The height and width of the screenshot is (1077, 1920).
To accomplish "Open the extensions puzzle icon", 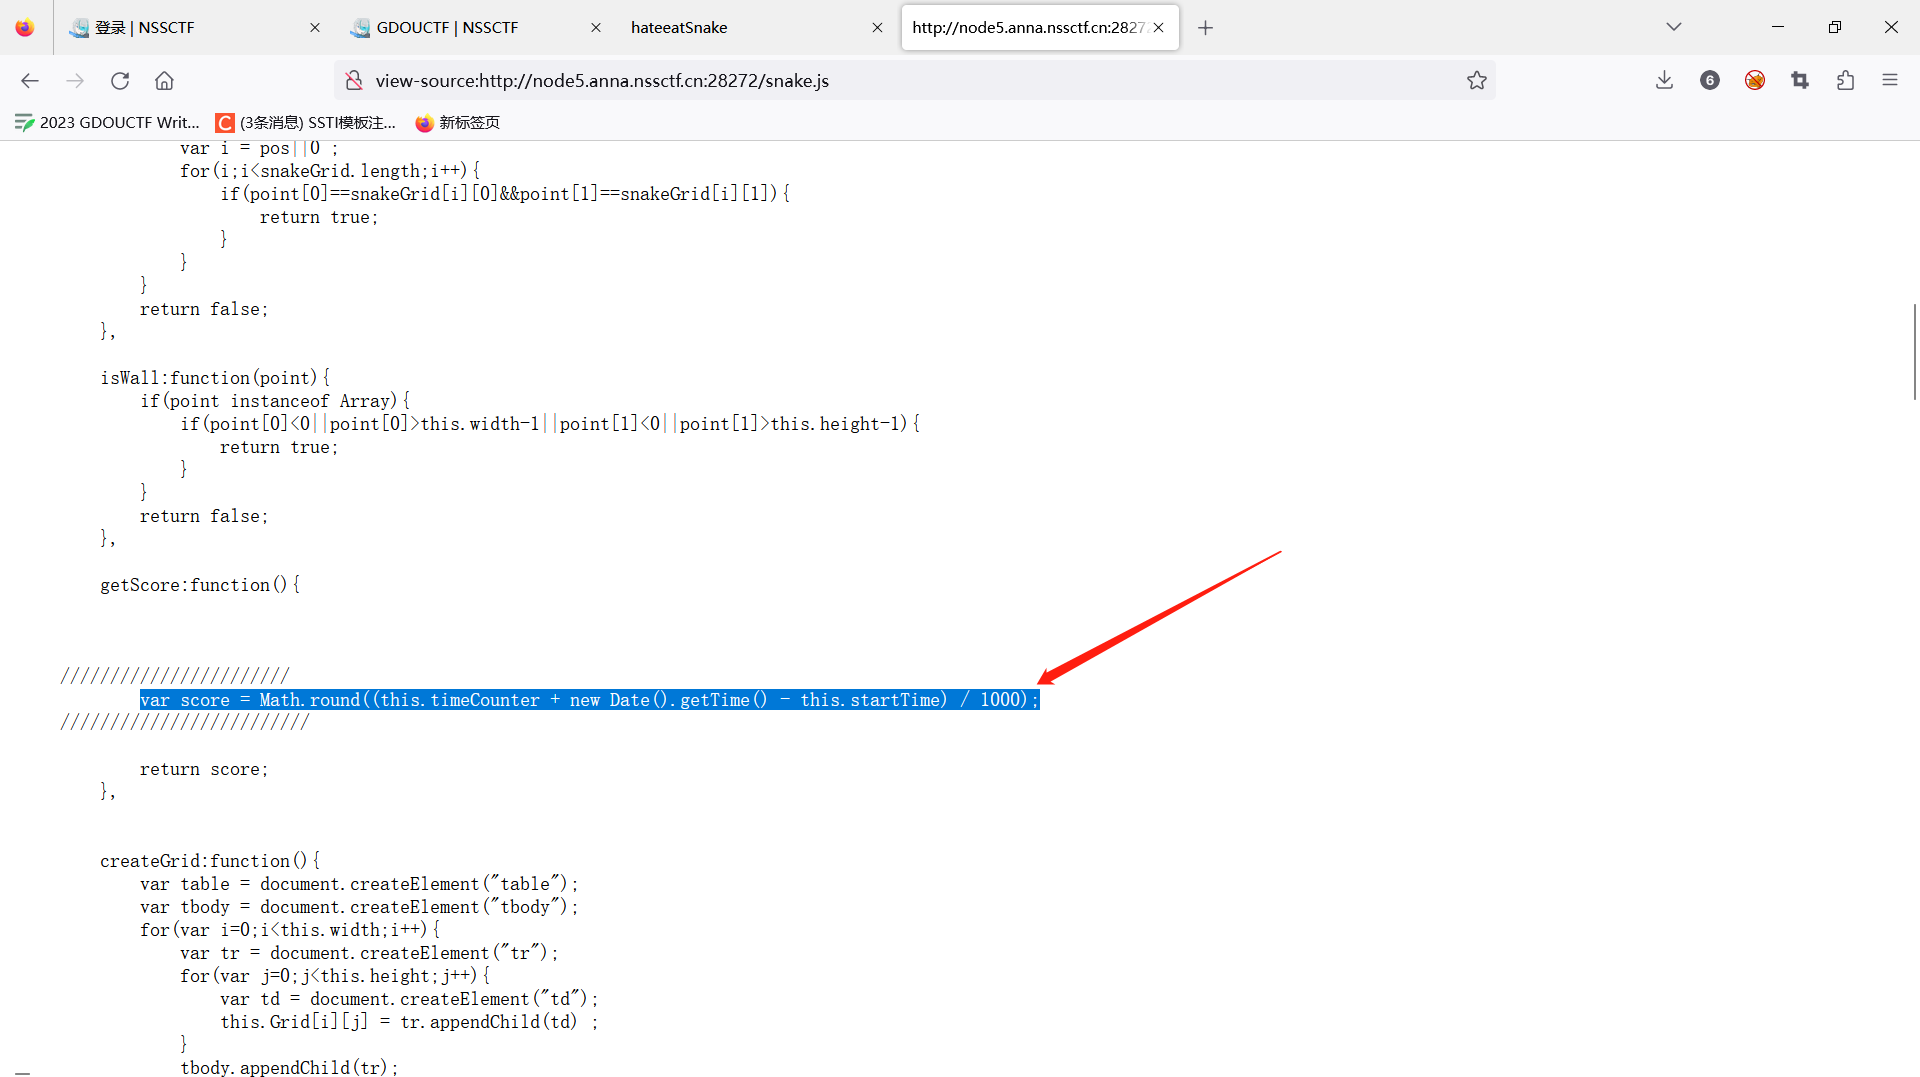I will click(x=1845, y=80).
